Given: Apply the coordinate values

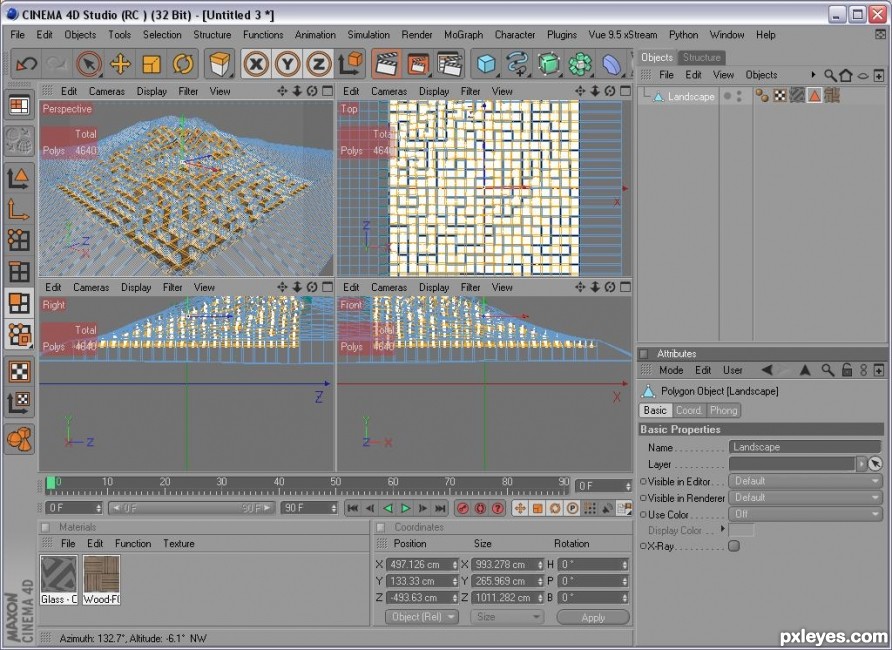Looking at the screenshot, I should pos(593,617).
